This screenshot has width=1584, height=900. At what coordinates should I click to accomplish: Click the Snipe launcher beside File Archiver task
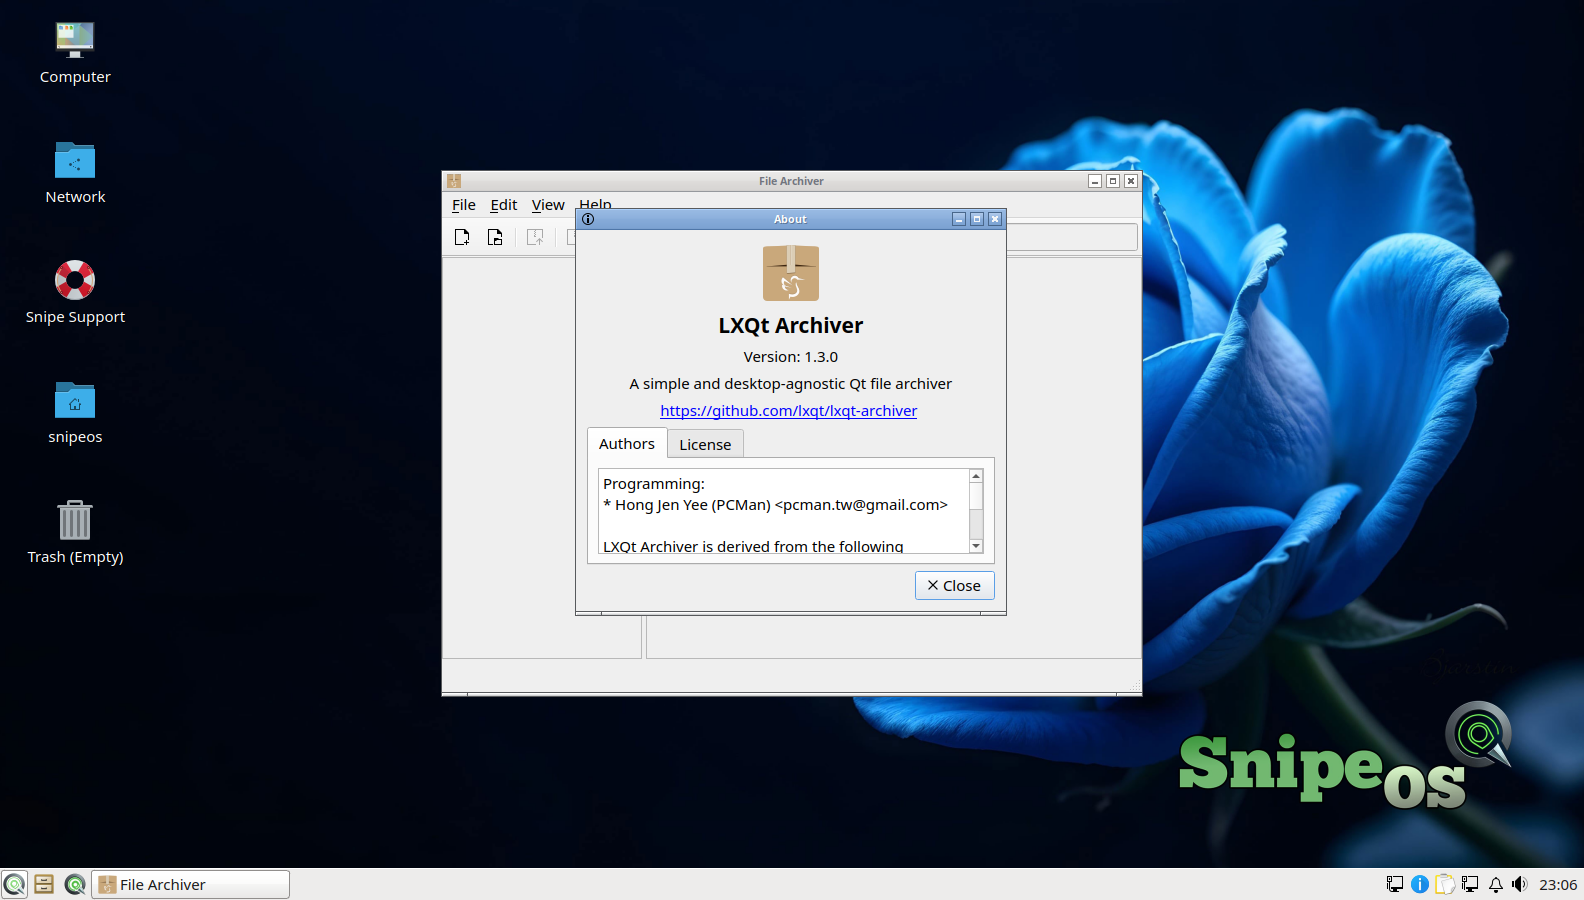point(75,884)
